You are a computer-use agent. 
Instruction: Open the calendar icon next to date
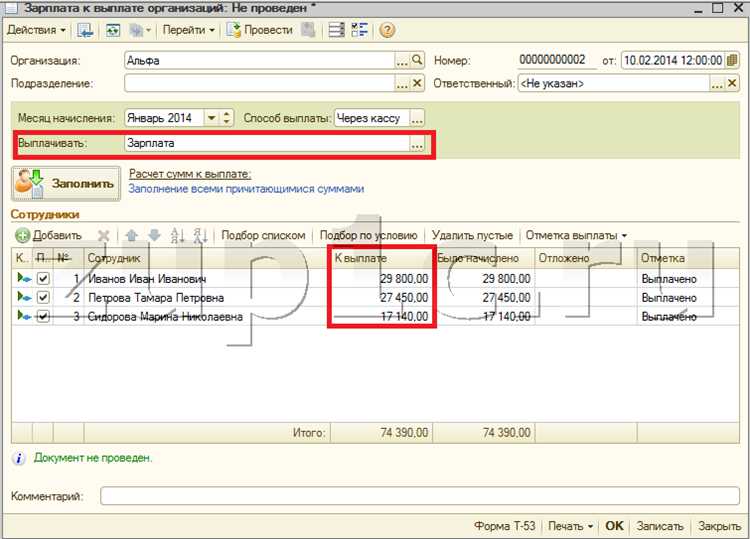732,60
